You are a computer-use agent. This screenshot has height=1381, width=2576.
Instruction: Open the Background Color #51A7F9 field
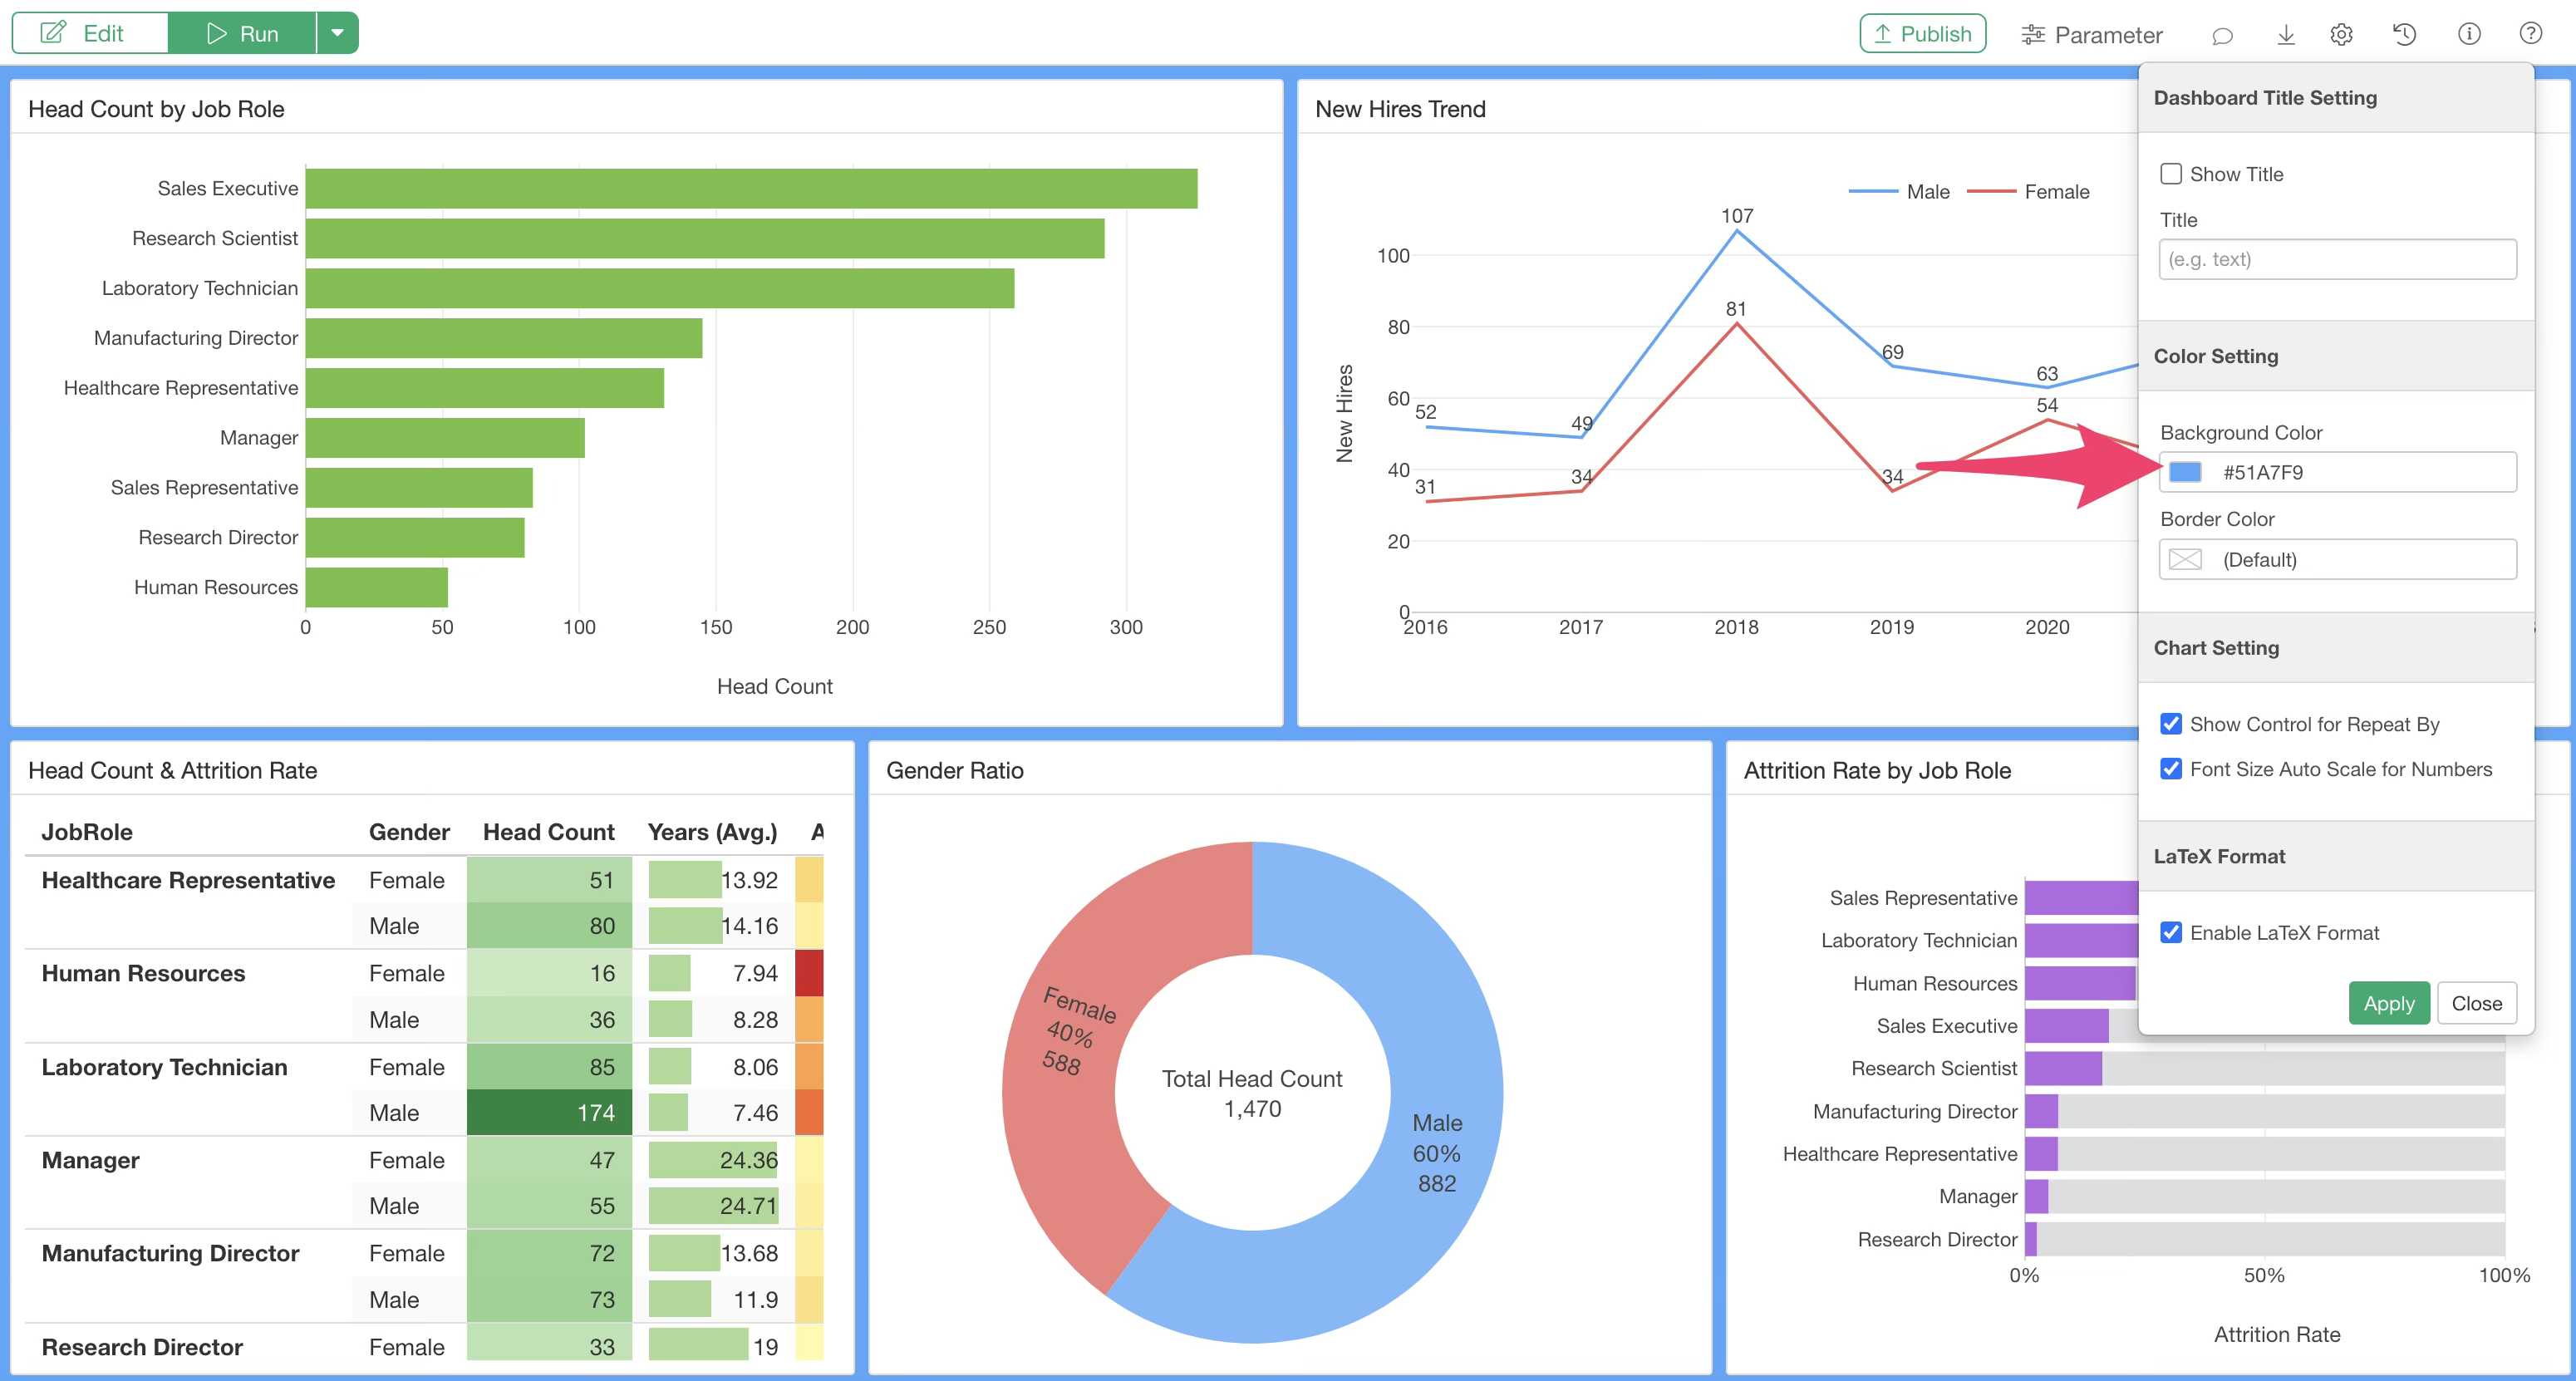pos(2337,472)
